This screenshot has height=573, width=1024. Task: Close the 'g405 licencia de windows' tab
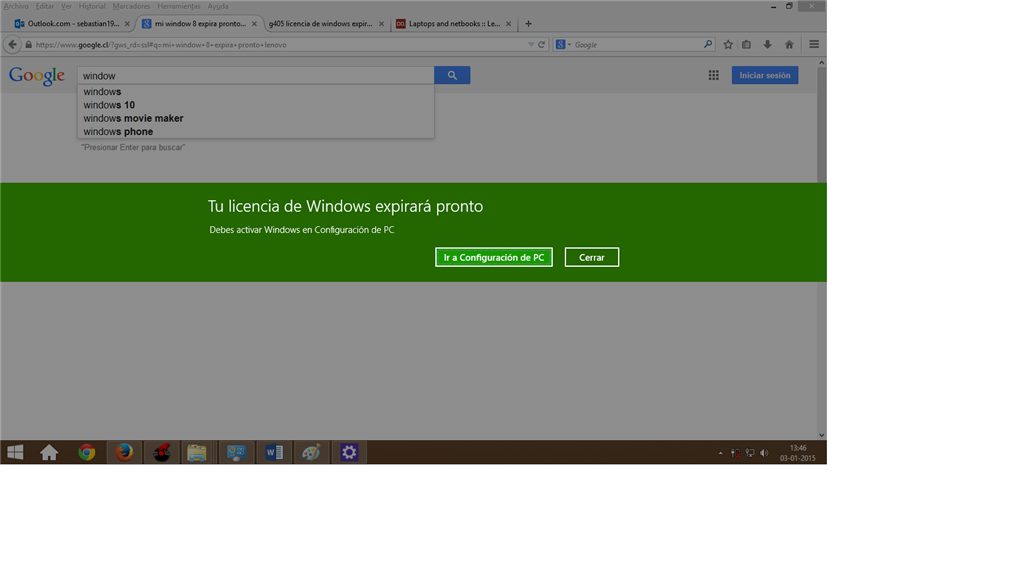pyautogui.click(x=381, y=24)
